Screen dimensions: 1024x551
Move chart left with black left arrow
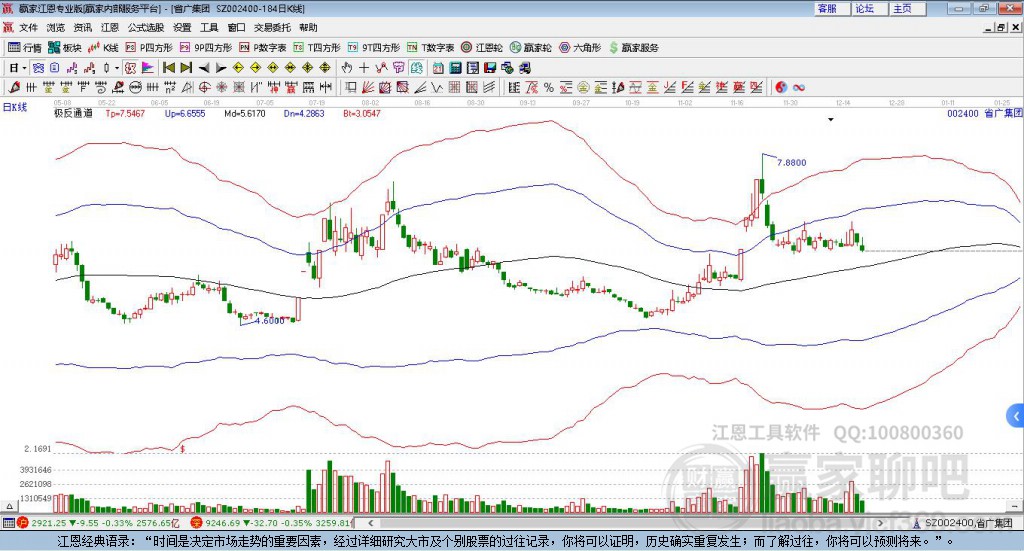204,67
